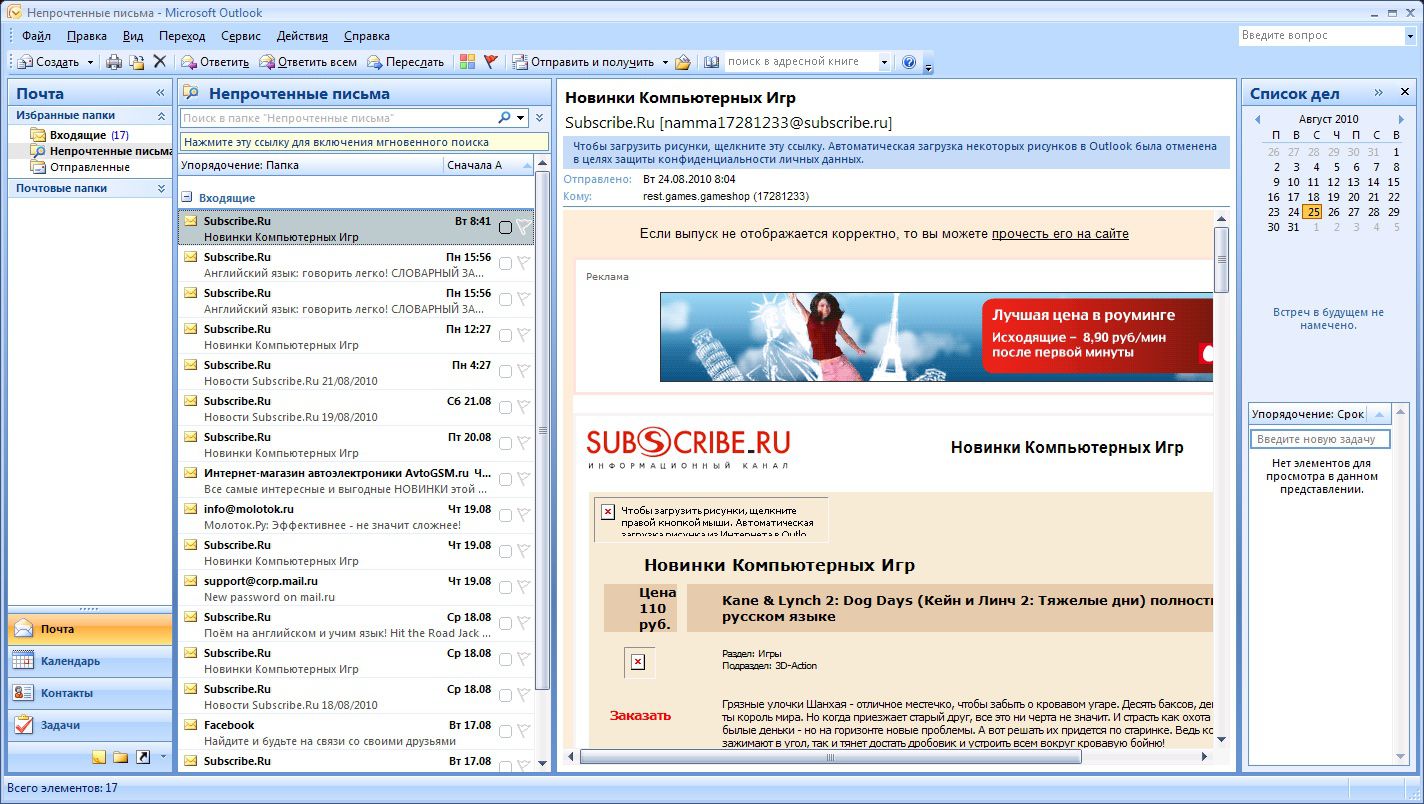This screenshot has height=804, width=1424.
Task: Open the Файл menu
Action: coord(36,36)
